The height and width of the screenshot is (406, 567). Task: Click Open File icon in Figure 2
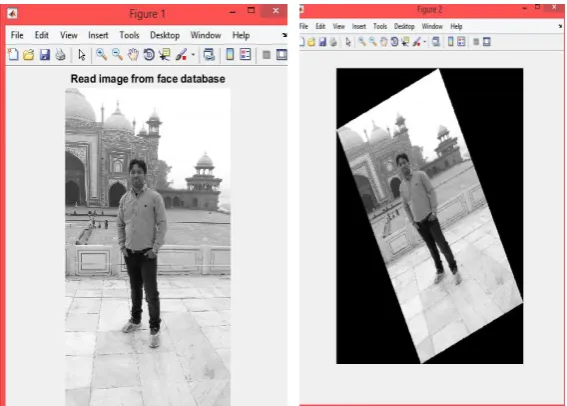[311, 42]
